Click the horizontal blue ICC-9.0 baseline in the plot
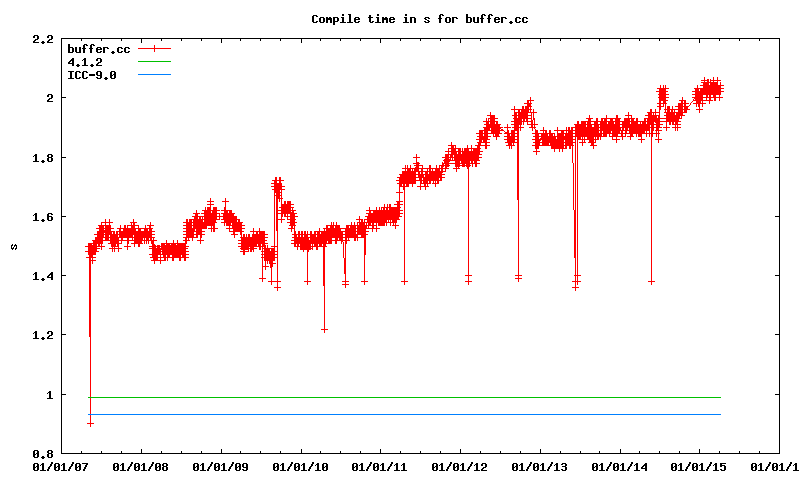800x480 pixels. click(400, 414)
